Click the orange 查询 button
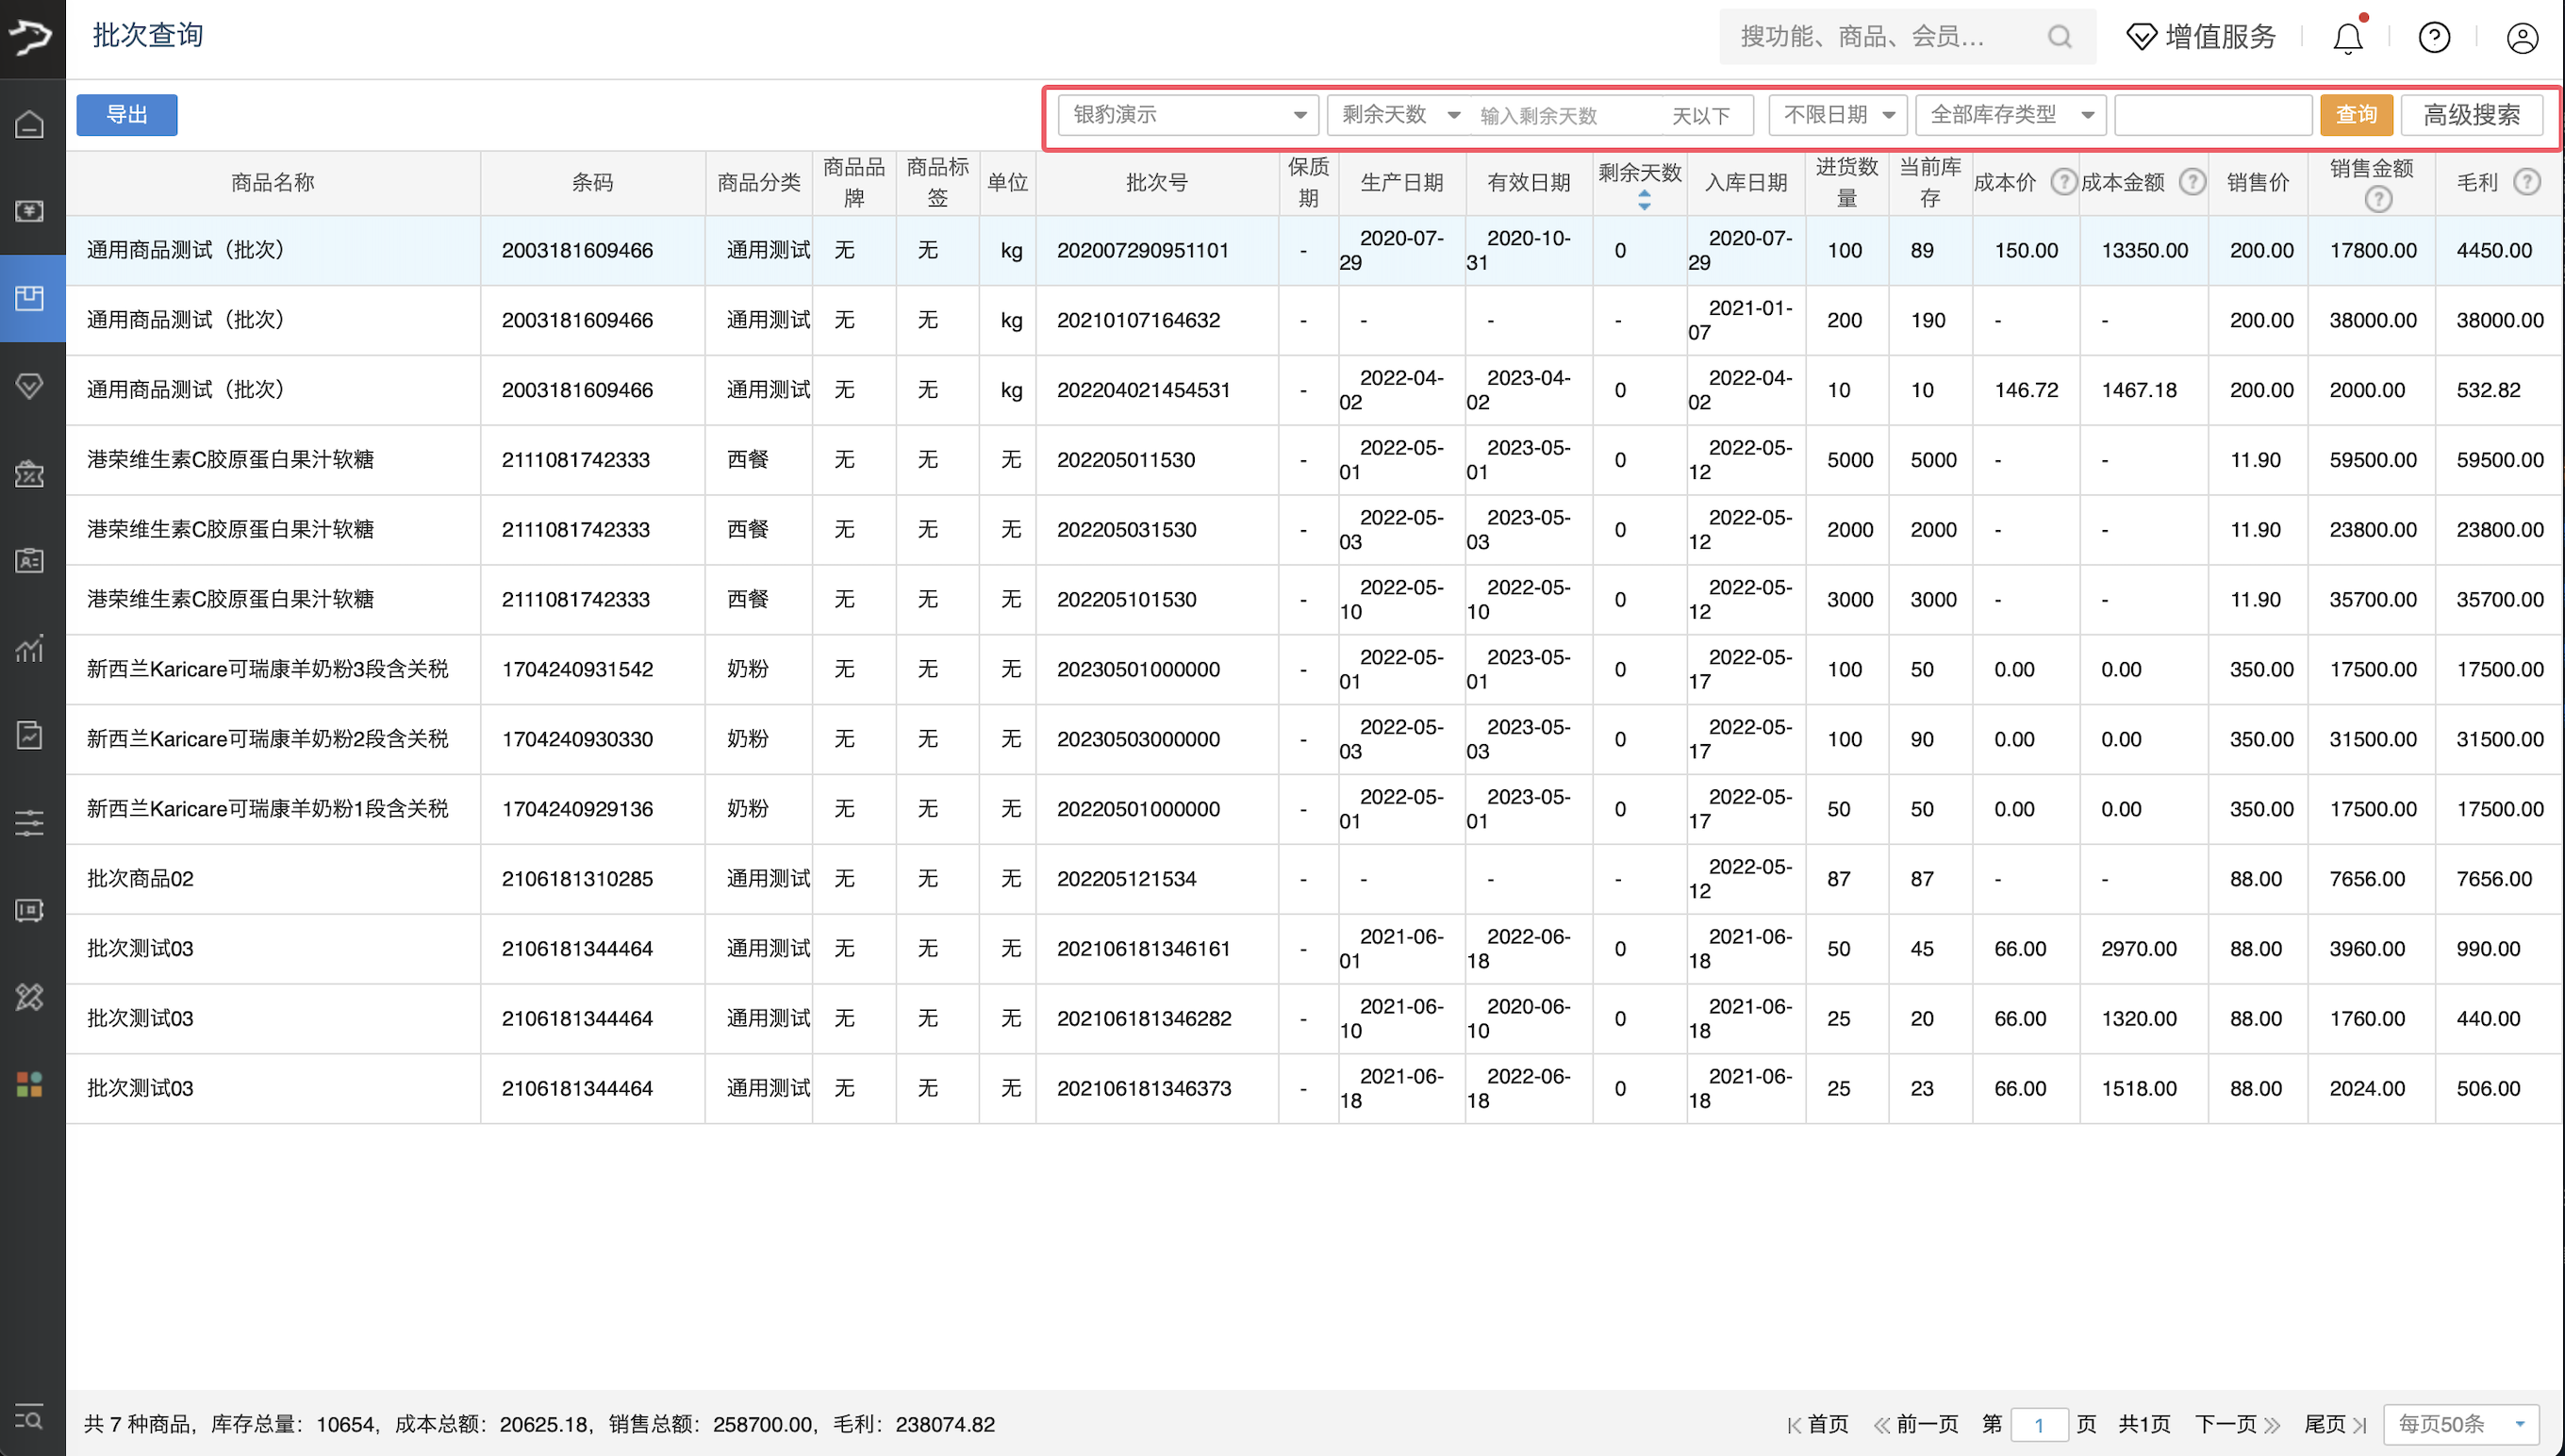 point(2356,115)
